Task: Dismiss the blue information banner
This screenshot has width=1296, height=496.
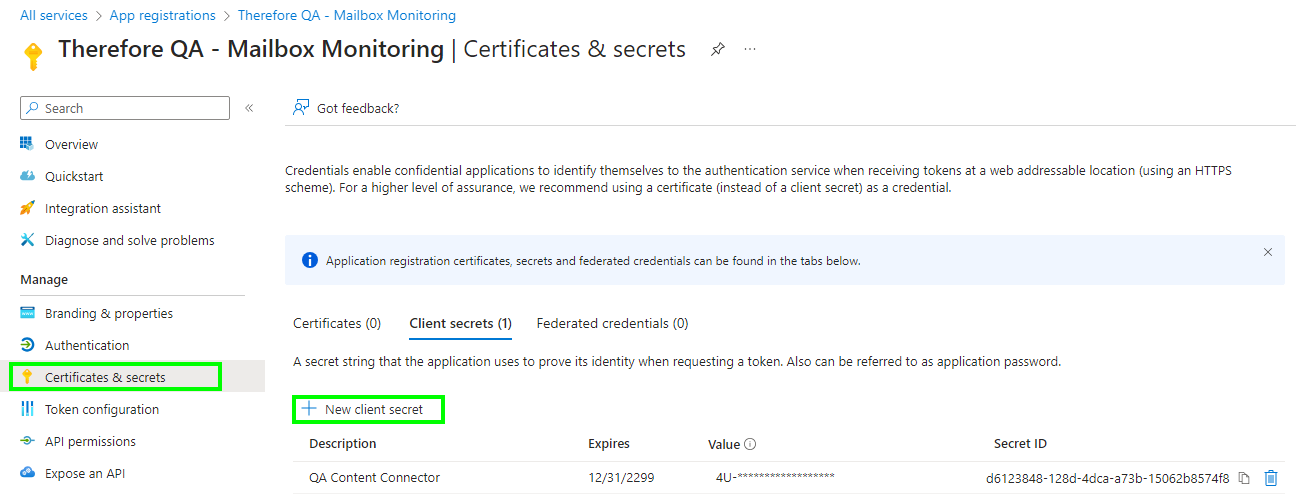Action: 1268,252
